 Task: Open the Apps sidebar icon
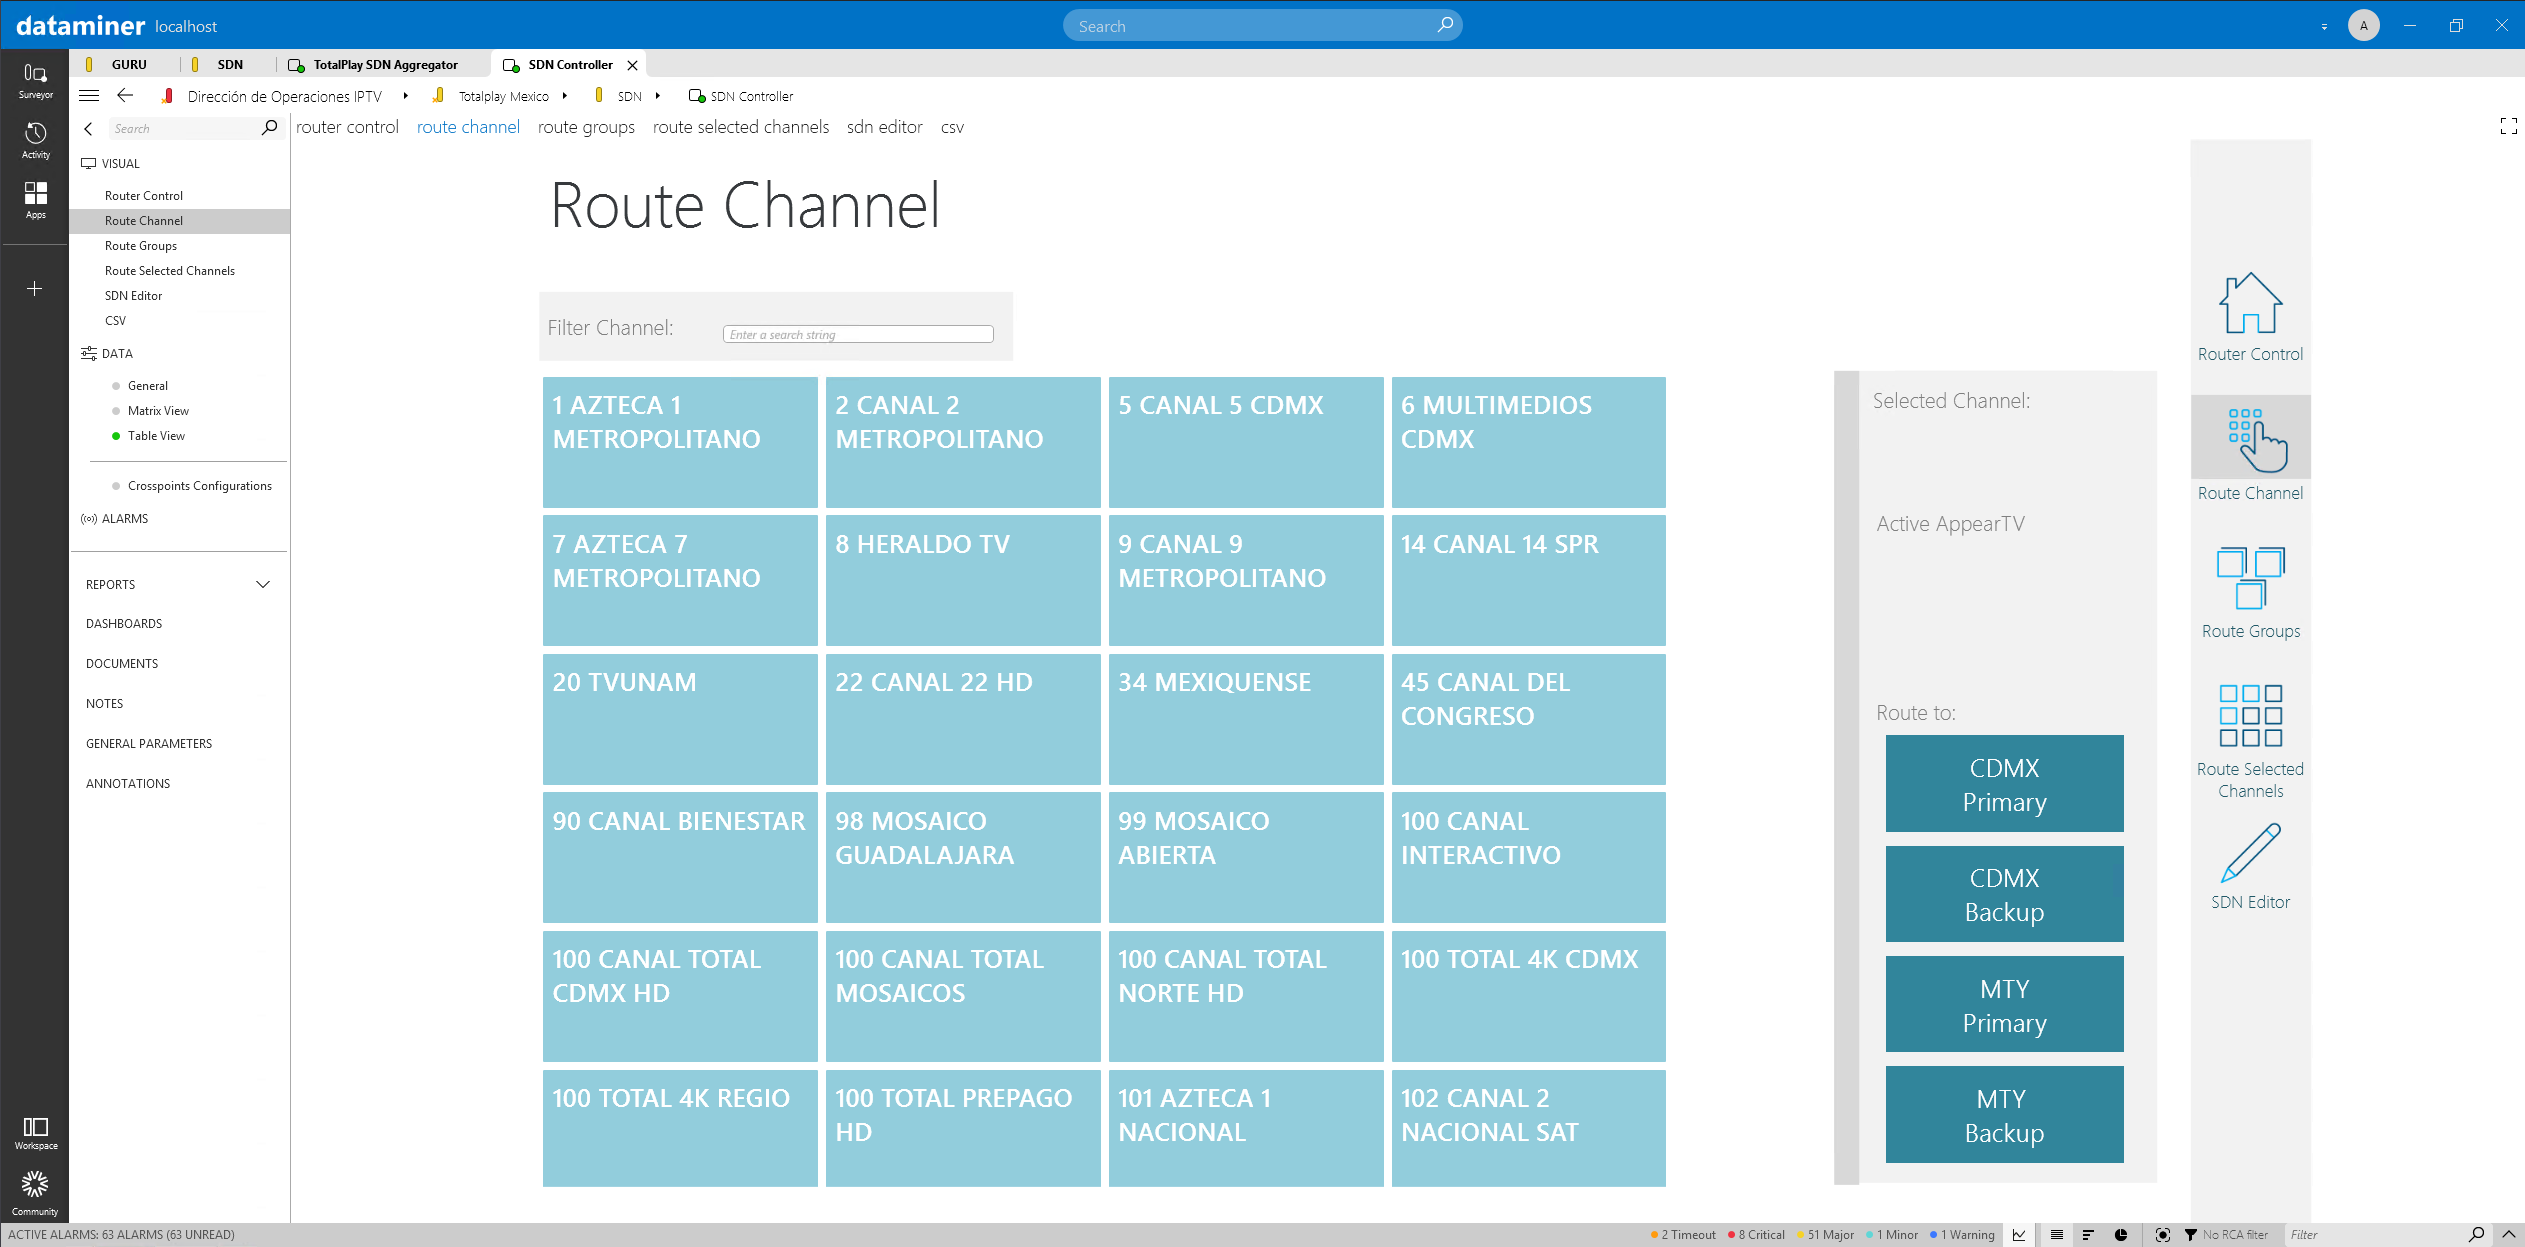pos(35,200)
